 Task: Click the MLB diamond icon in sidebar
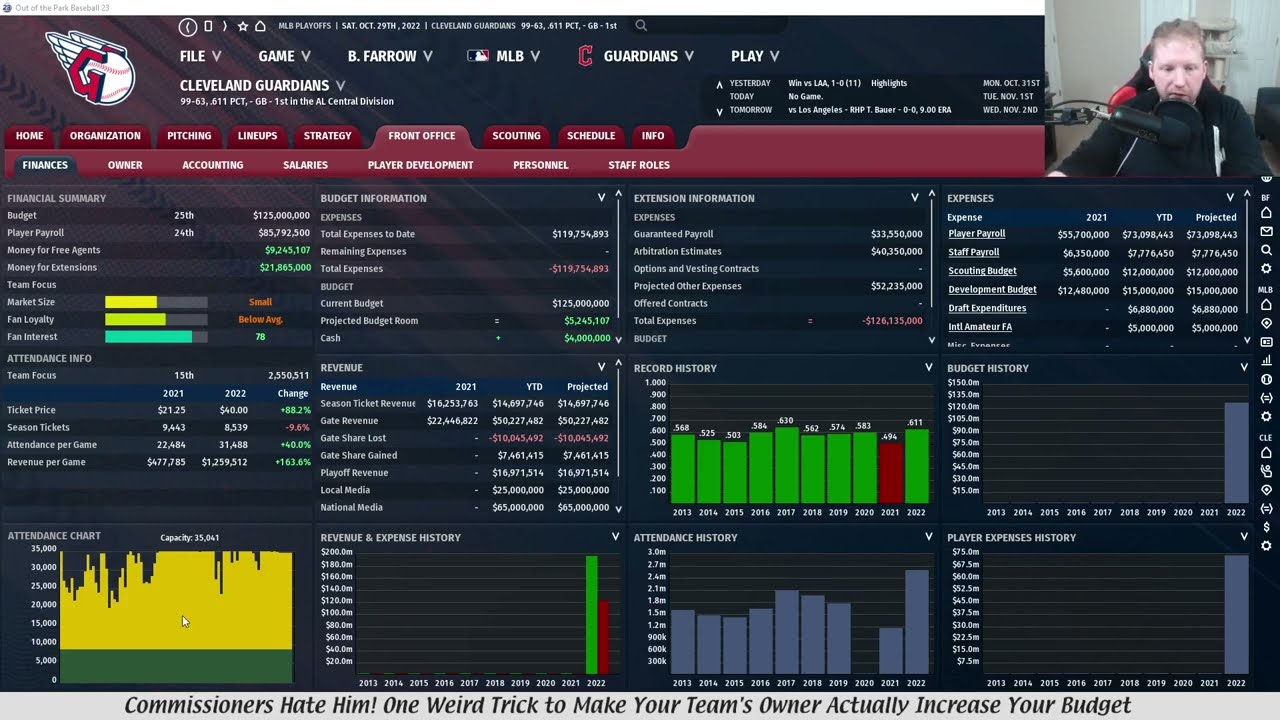tap(1266, 324)
